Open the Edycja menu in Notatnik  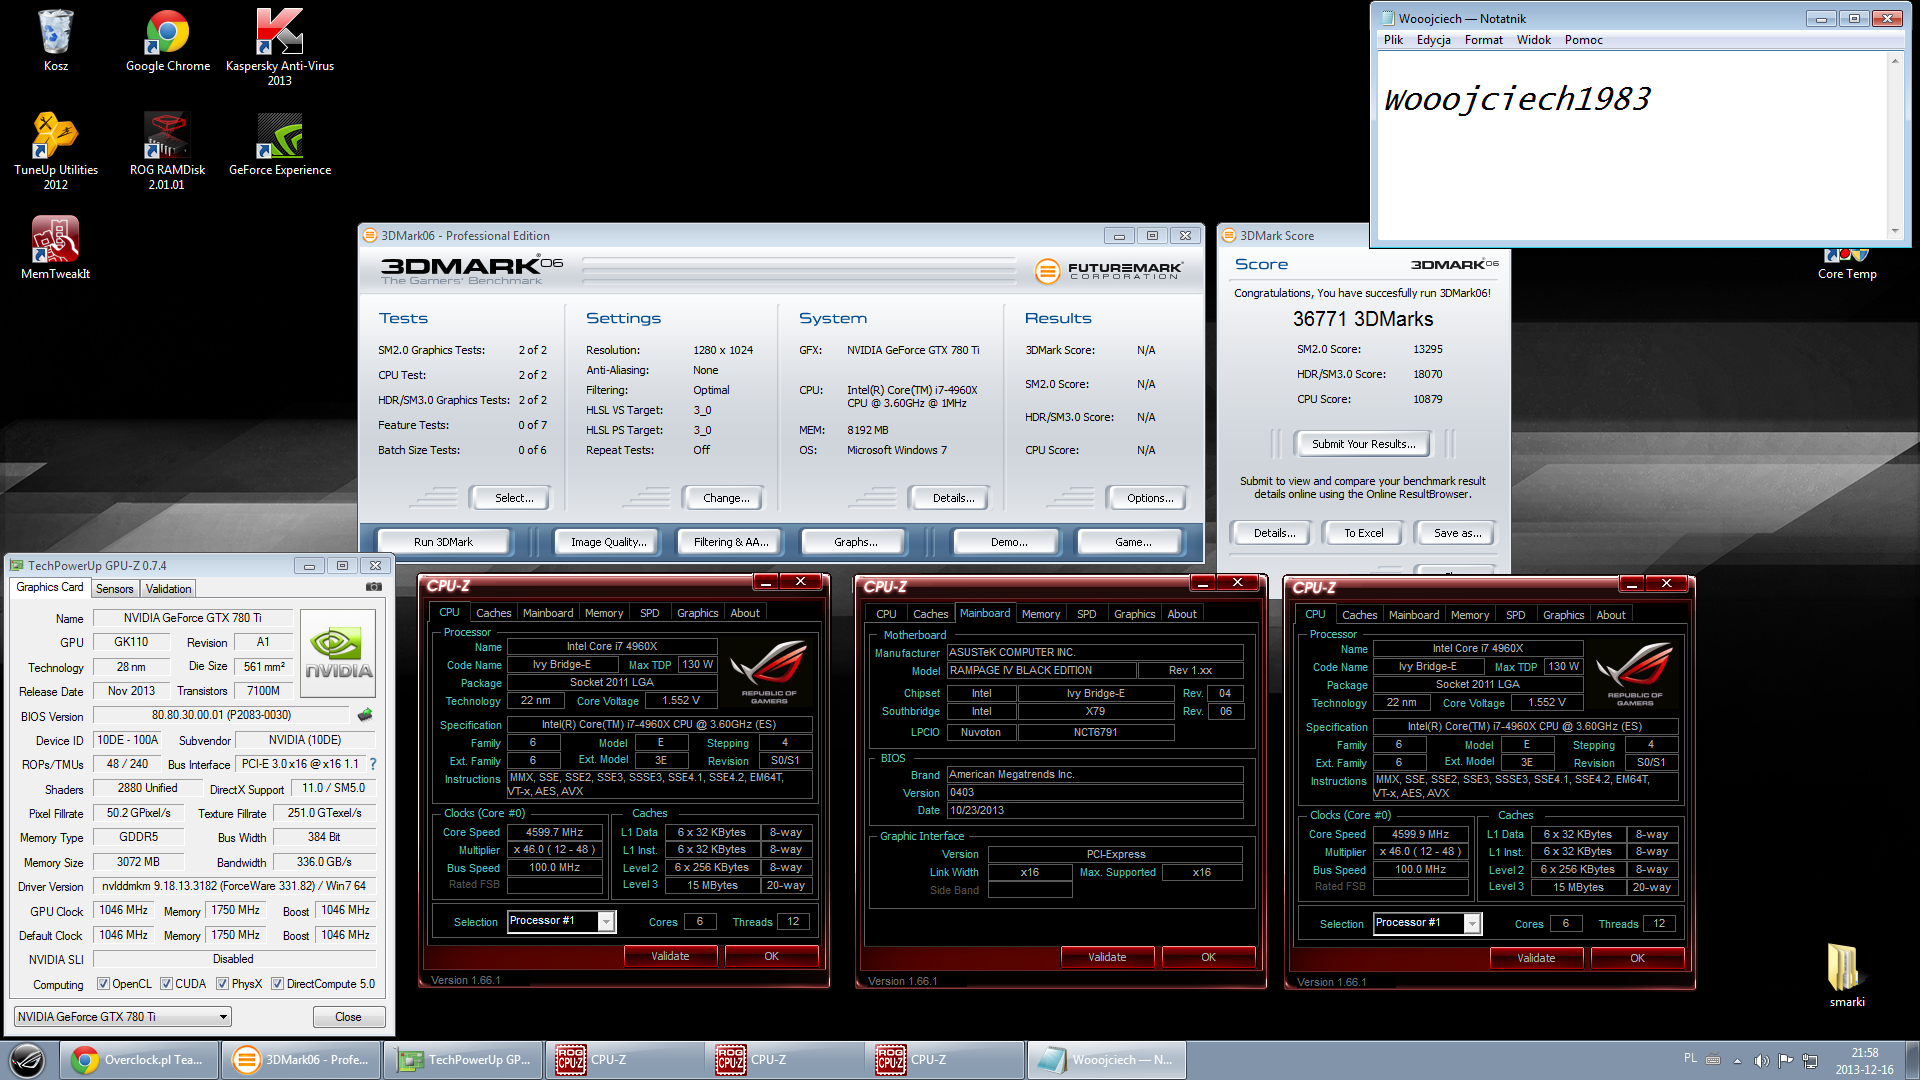1433,40
